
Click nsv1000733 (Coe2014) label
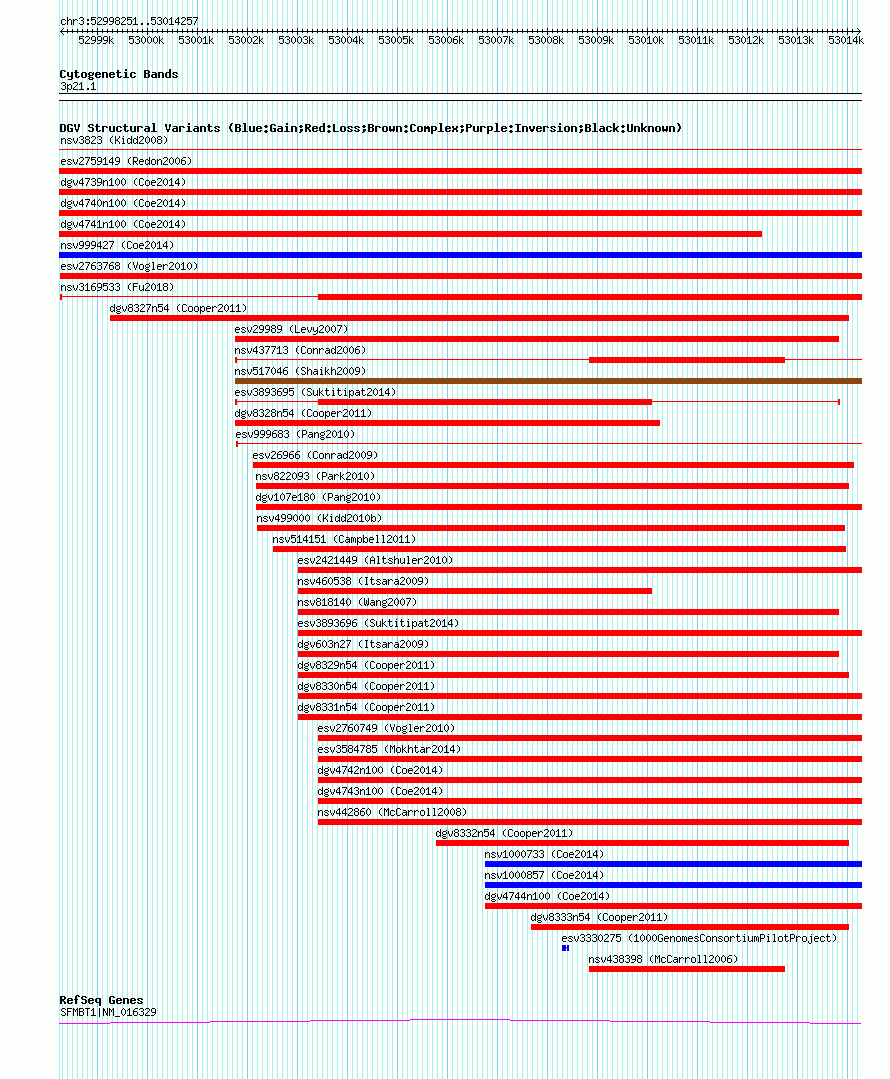[x=544, y=854]
